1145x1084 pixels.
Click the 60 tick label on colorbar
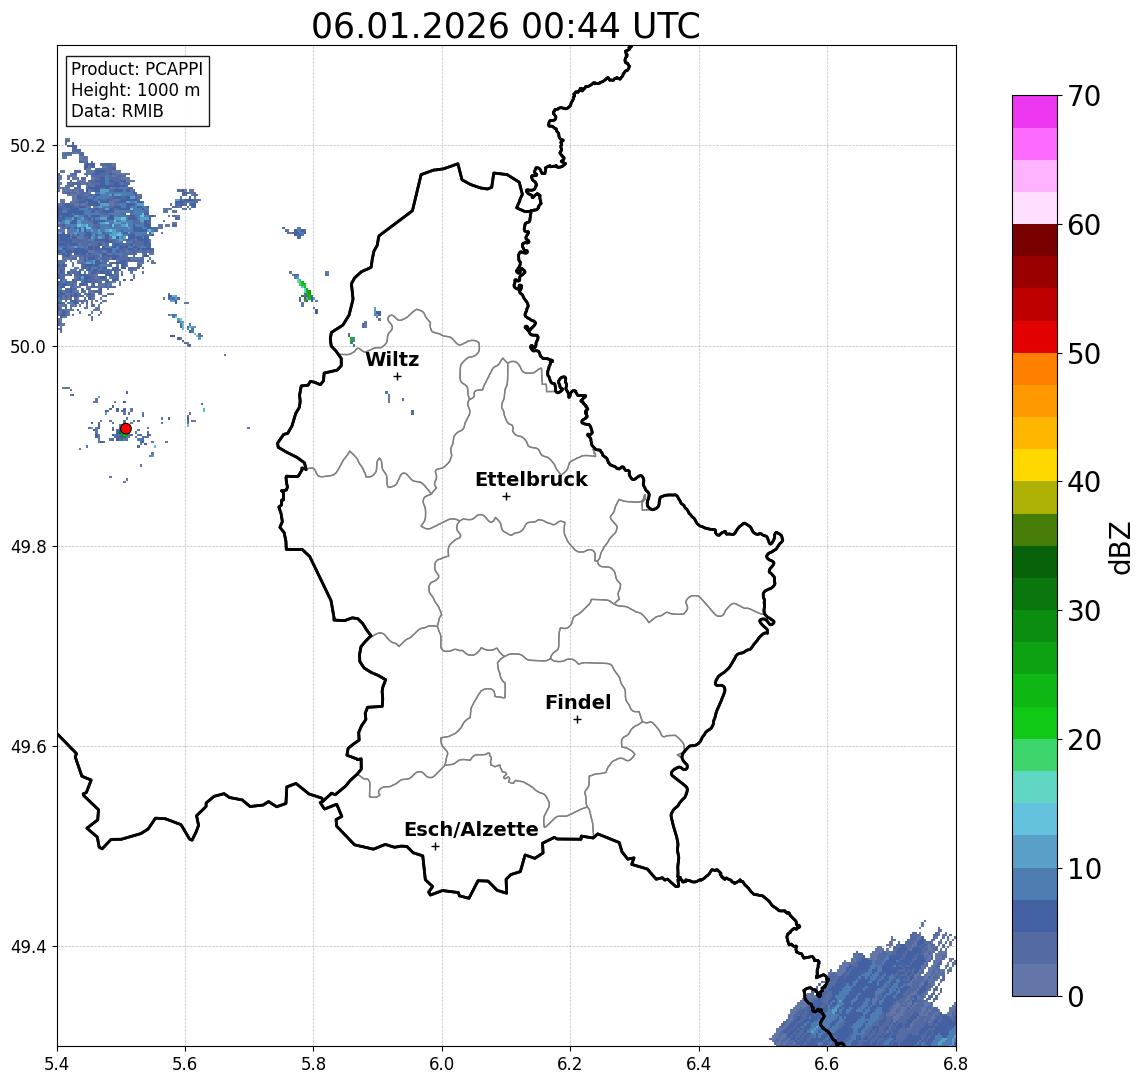point(1084,225)
